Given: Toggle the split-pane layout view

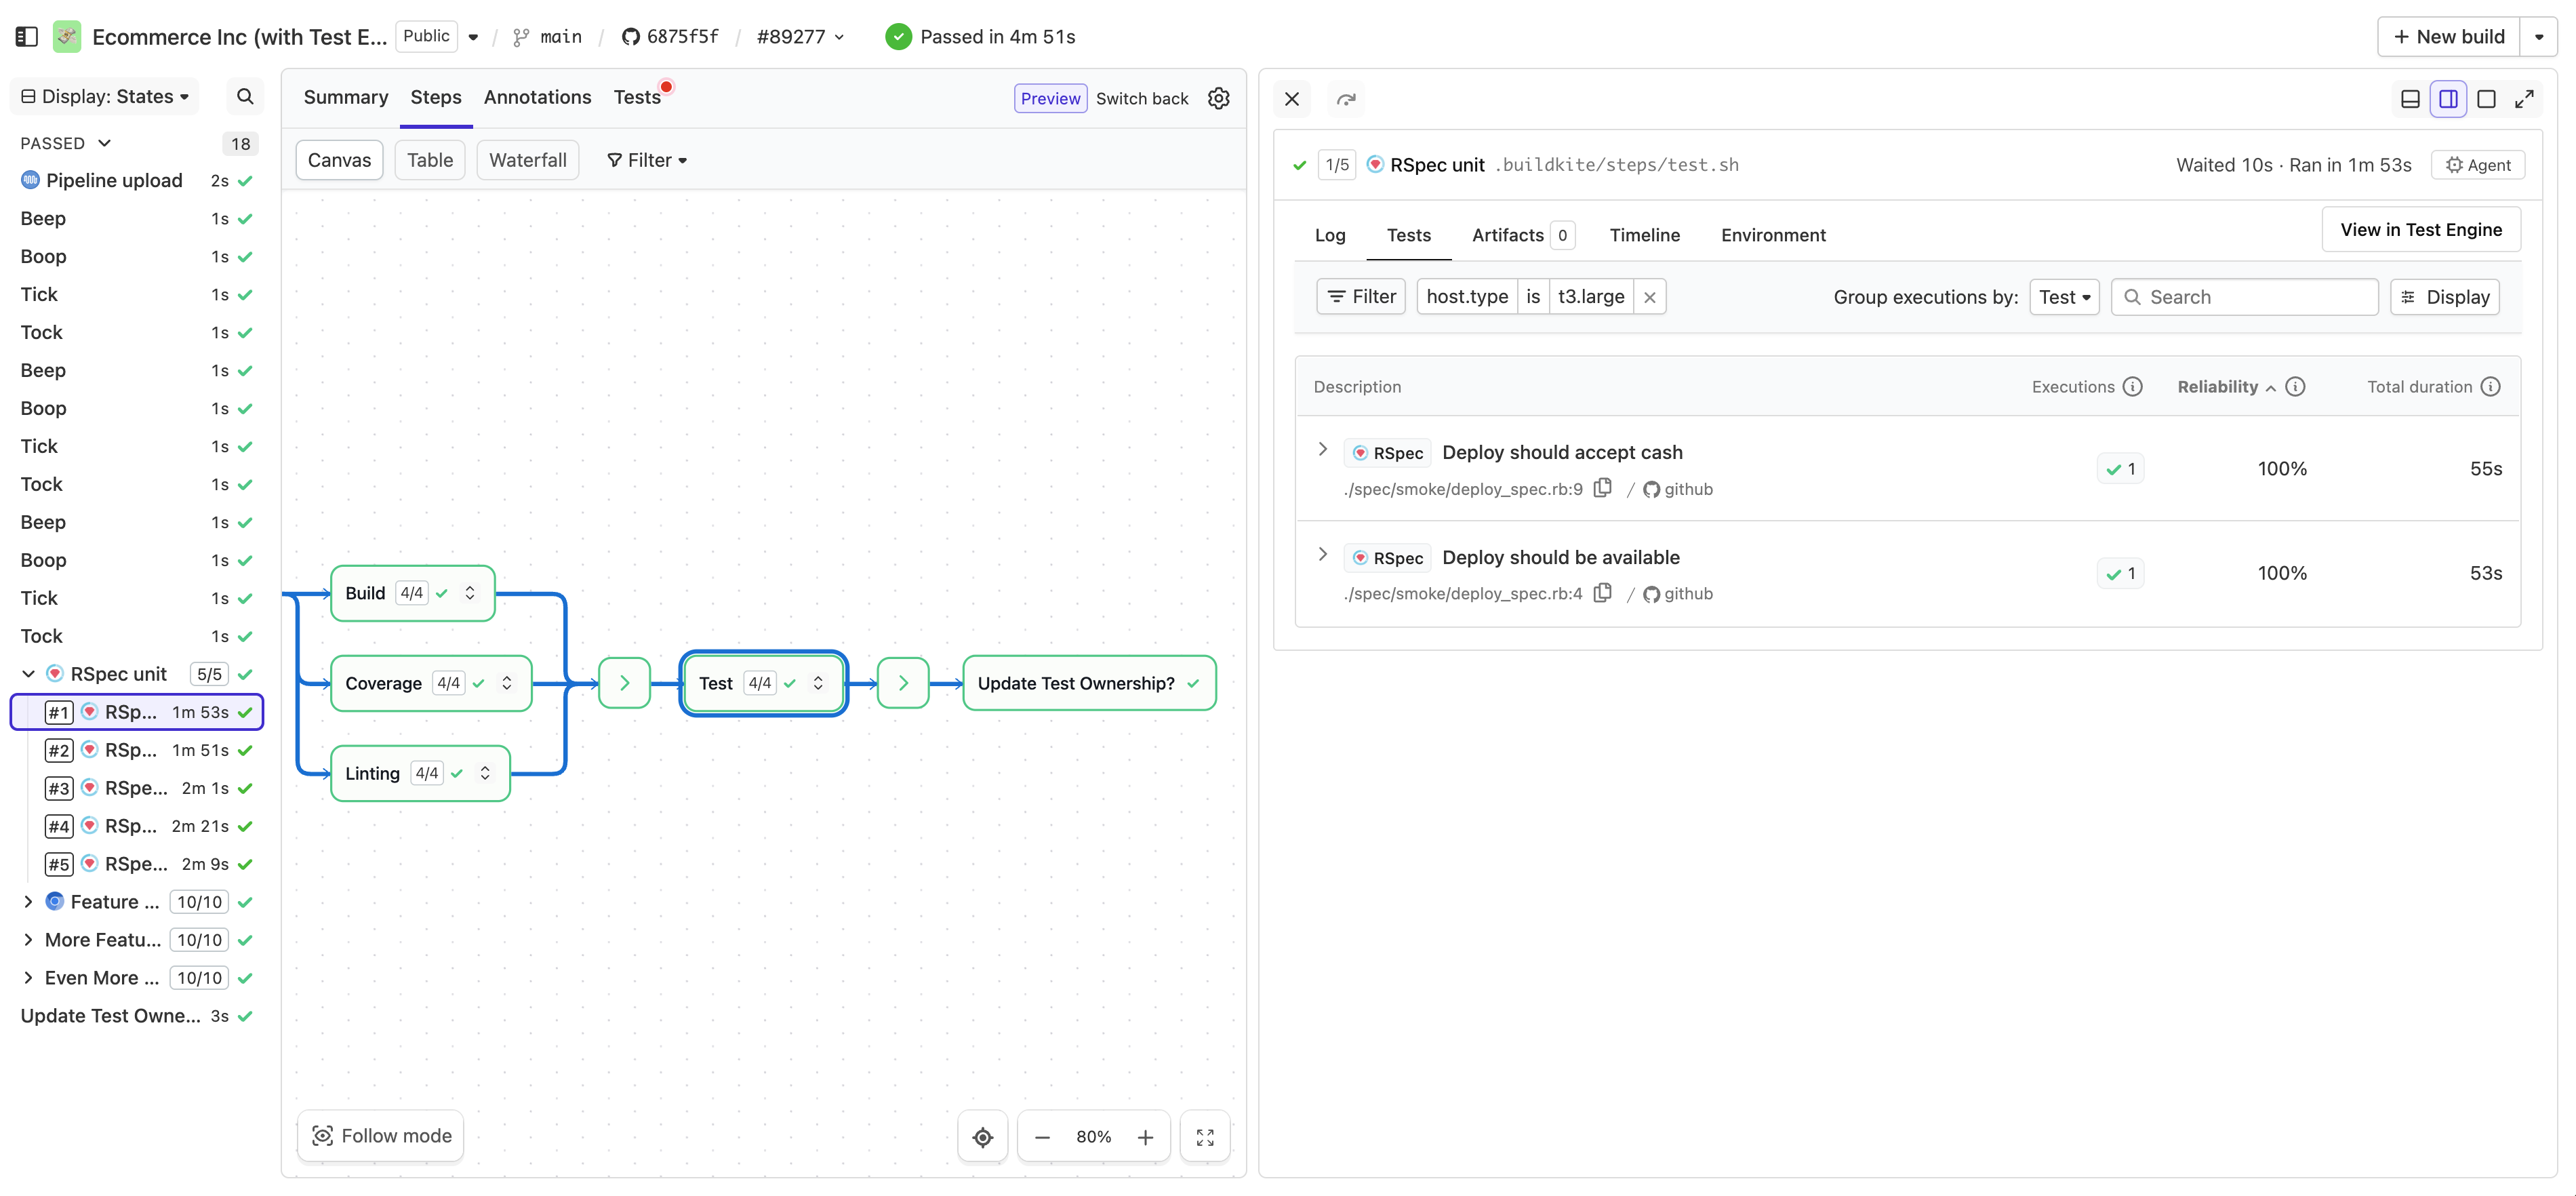Looking at the screenshot, I should pos(2448,99).
